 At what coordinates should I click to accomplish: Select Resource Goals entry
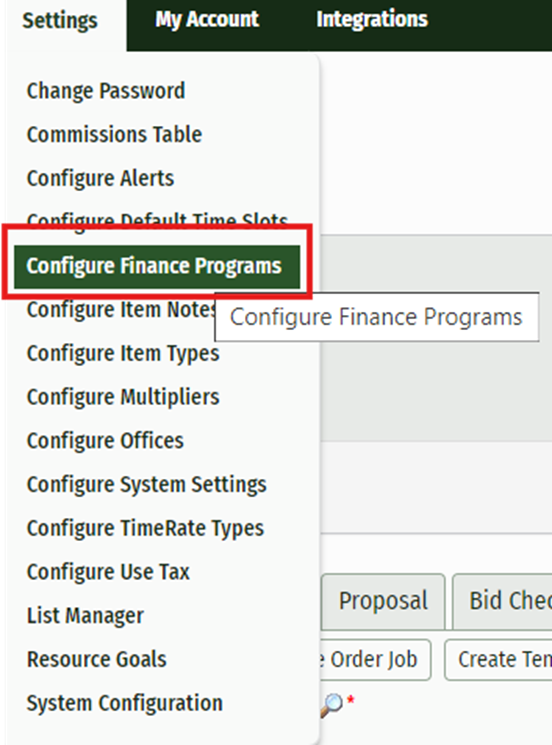(96, 659)
